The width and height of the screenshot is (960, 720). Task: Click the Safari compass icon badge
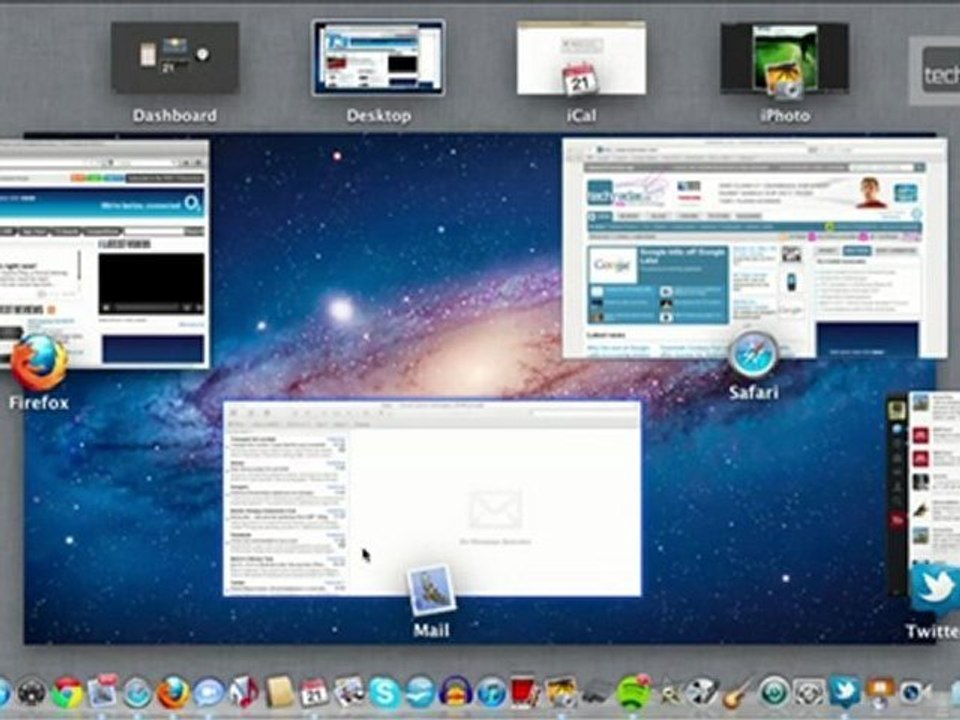753,355
